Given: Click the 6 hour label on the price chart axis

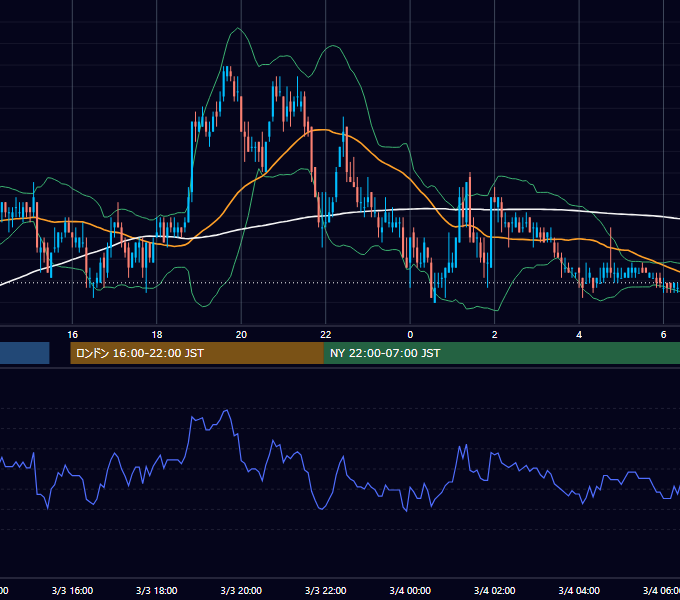Looking at the screenshot, I should point(663,335).
